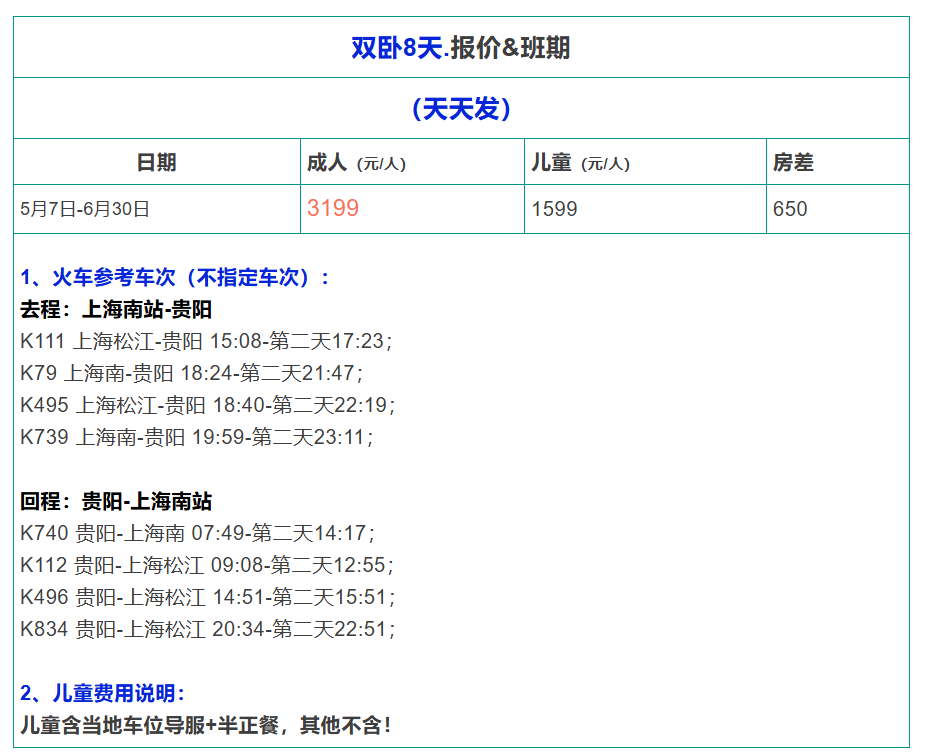Click the child price 1599

(x=554, y=209)
